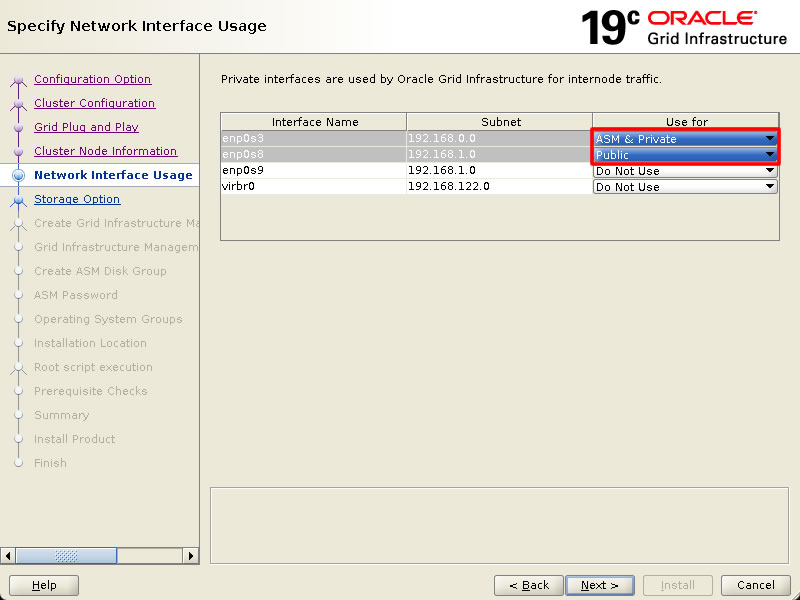The image size is (800, 600).
Task: Click the 192.168.0.0 subnet cell
Action: (x=499, y=138)
